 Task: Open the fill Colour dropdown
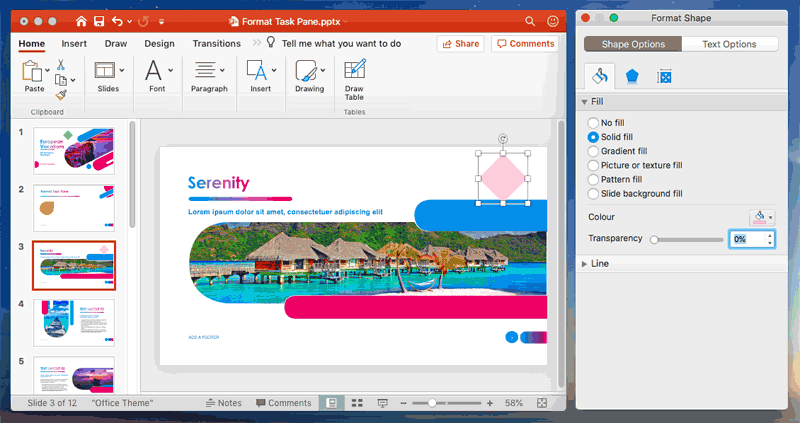(x=762, y=216)
